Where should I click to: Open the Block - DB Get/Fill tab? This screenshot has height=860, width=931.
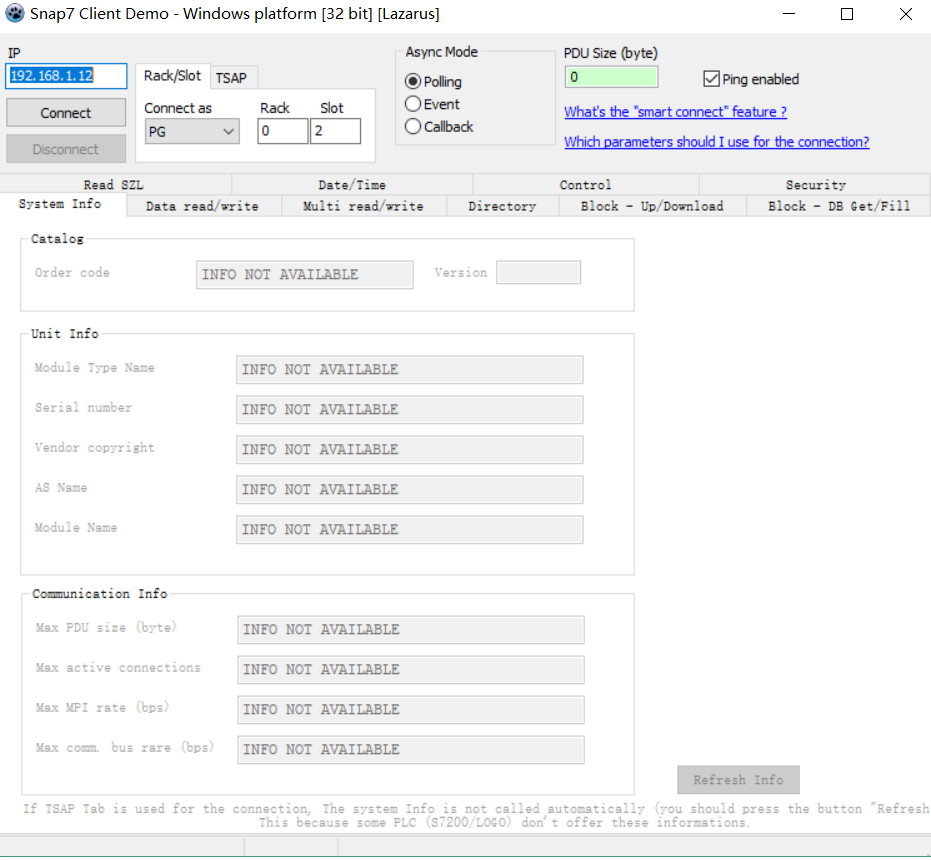click(x=838, y=206)
